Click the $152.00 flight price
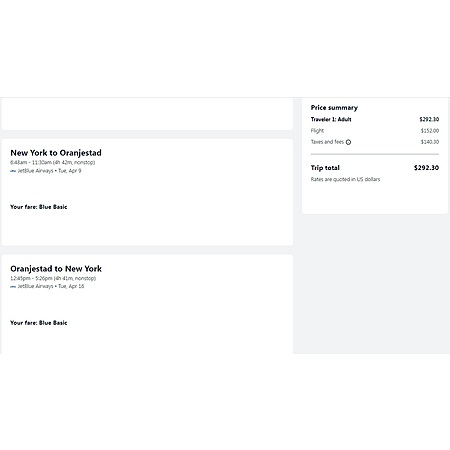This screenshot has height=450, width=450. point(430,131)
